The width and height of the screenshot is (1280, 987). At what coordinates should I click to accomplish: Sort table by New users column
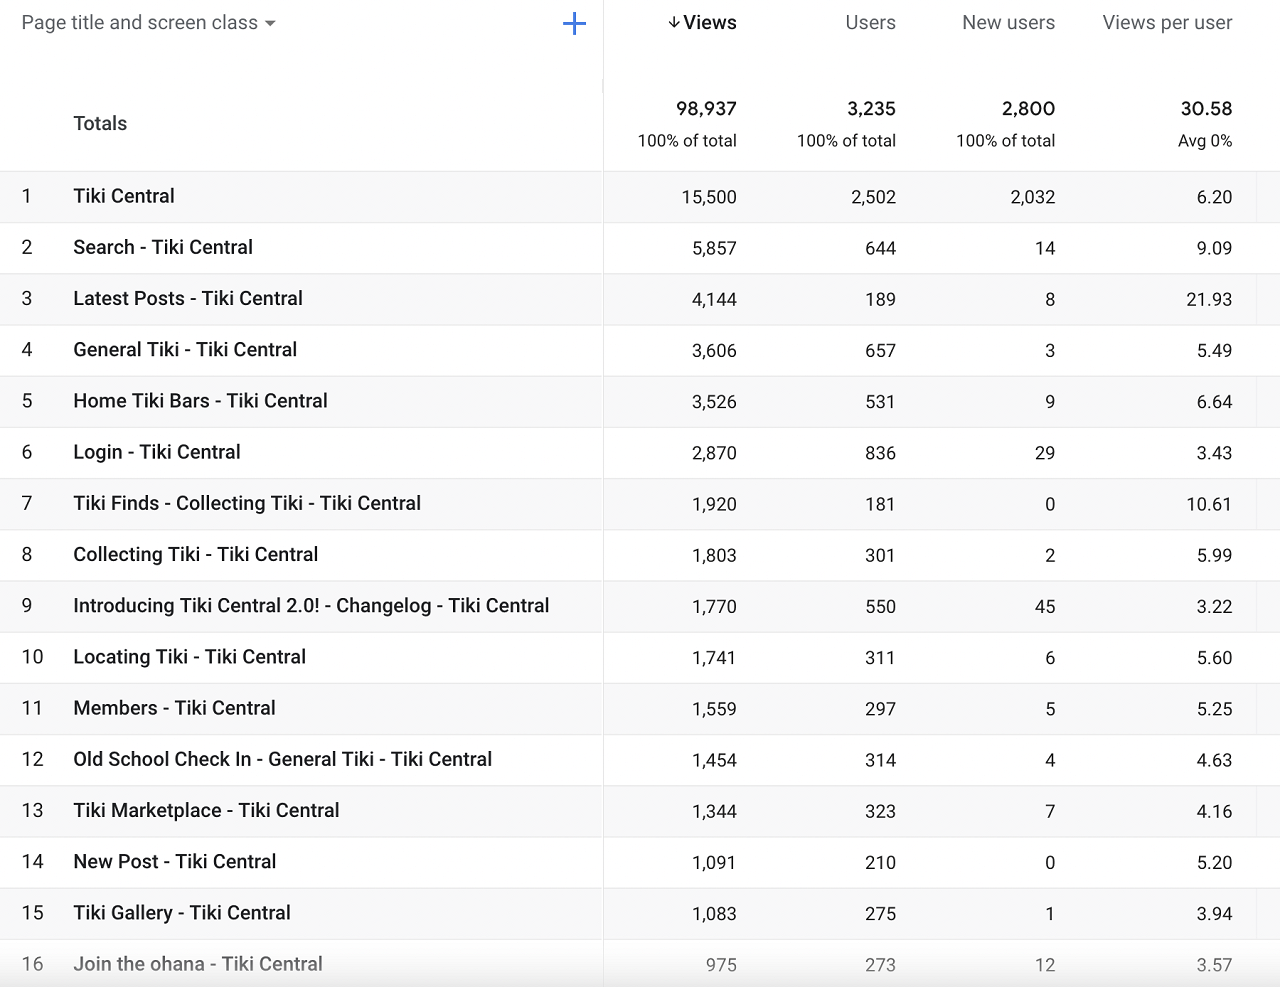pyautogui.click(x=1008, y=23)
